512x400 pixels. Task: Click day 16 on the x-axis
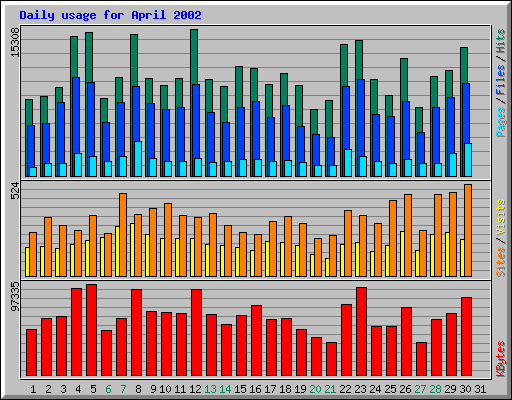[255, 389]
